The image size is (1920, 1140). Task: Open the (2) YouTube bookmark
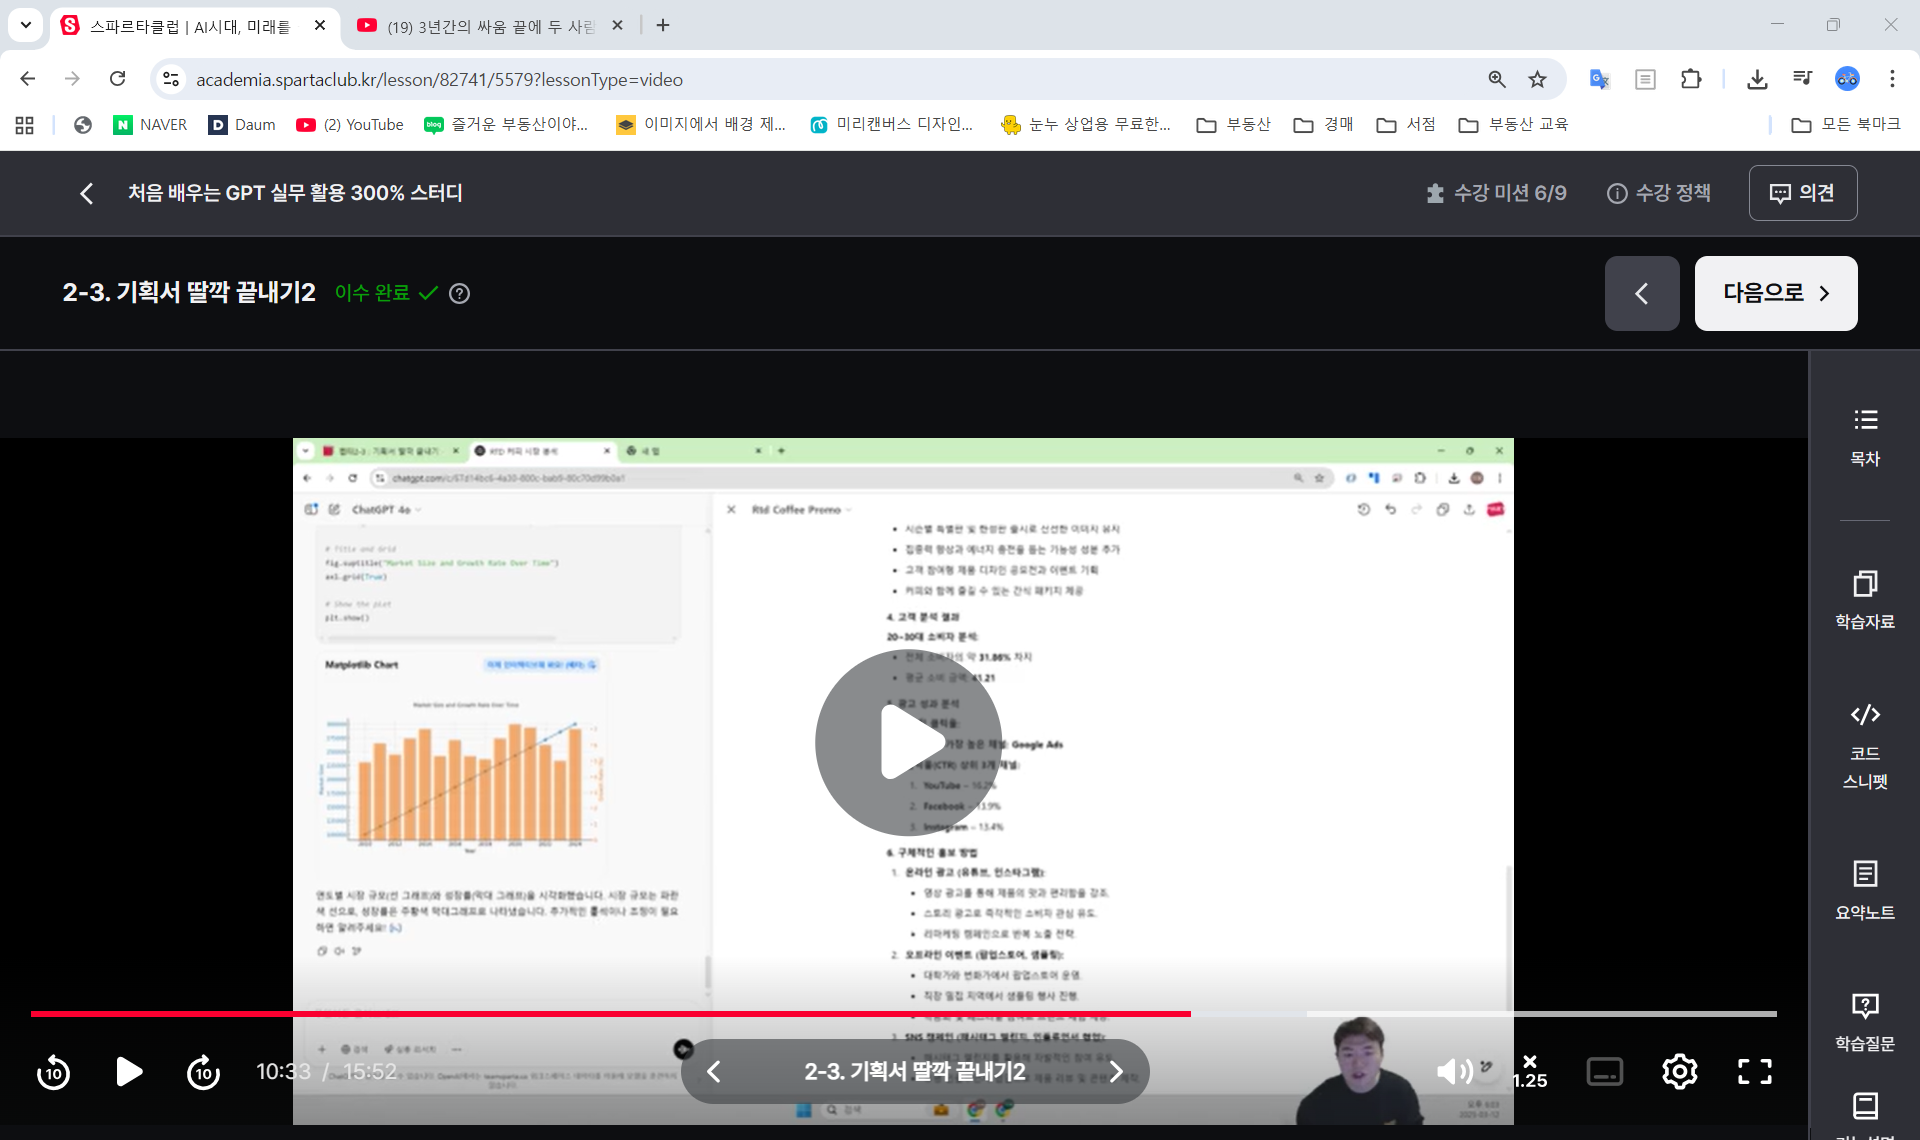click(350, 125)
